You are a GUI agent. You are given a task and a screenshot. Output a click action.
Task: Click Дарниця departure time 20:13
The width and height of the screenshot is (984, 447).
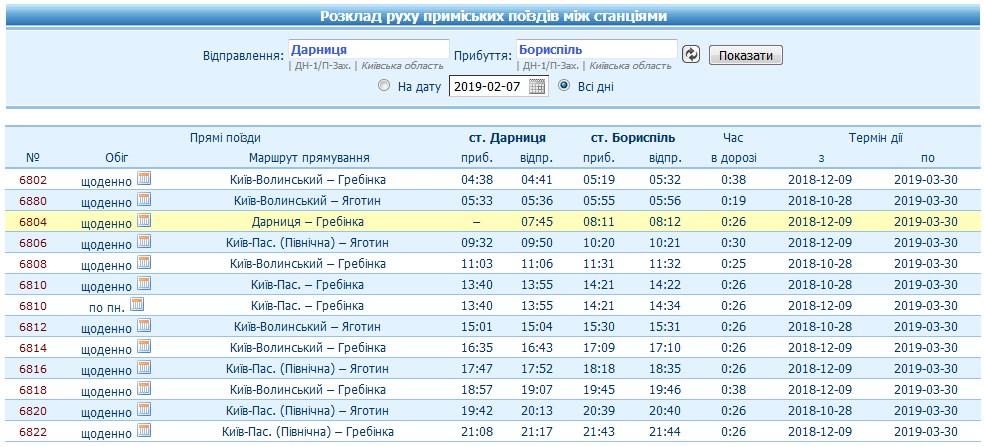pos(537,411)
